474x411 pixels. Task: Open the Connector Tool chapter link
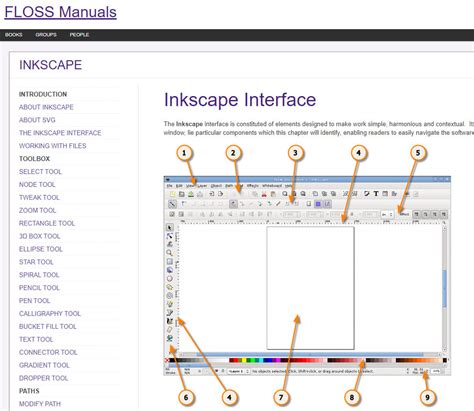tap(48, 352)
